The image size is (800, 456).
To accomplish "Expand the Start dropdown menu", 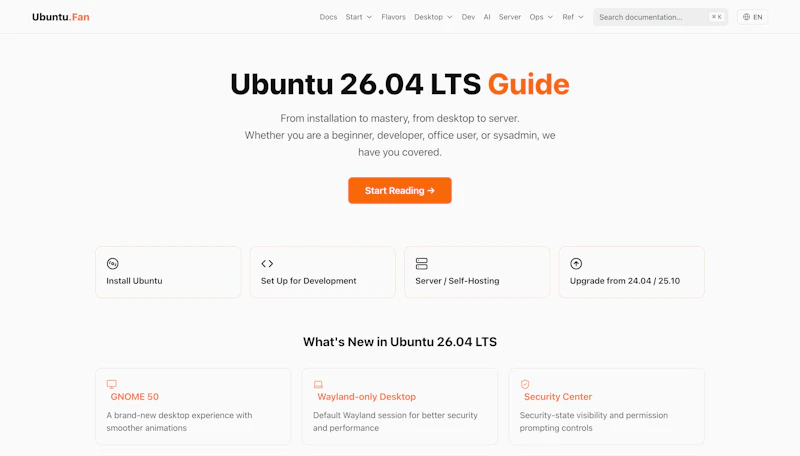I will [359, 17].
